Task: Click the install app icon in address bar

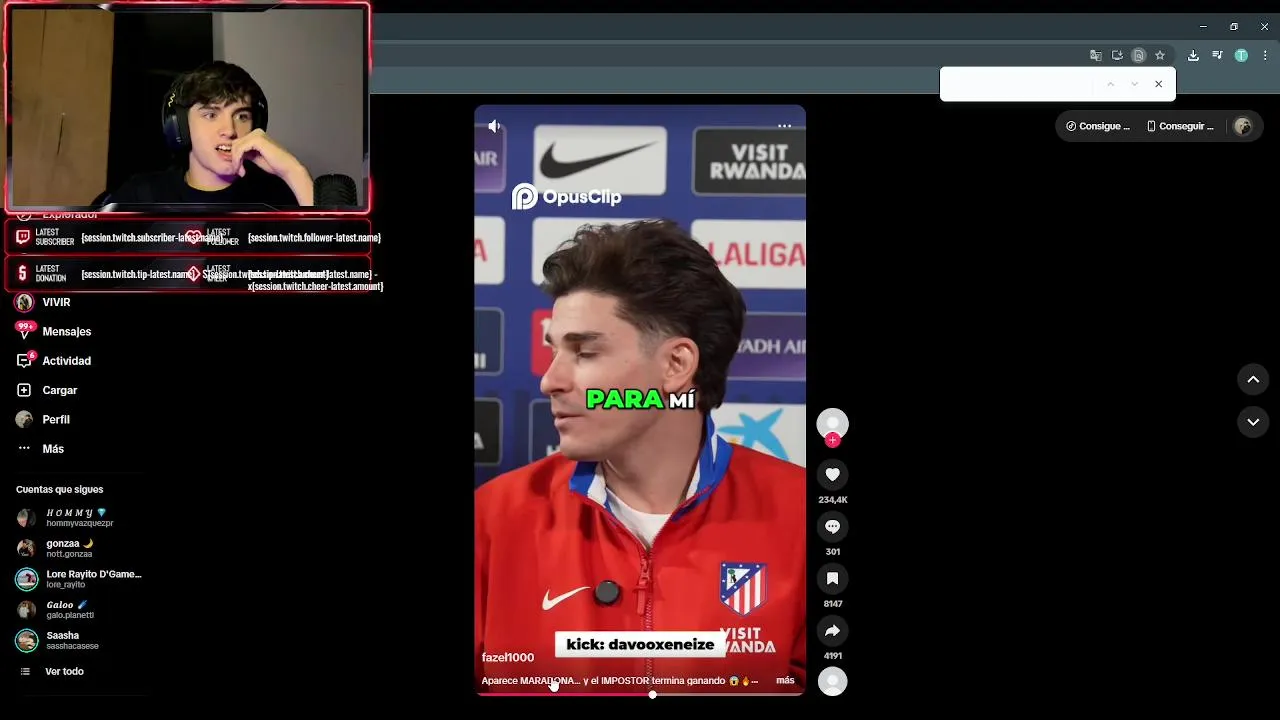Action: click(x=1117, y=55)
